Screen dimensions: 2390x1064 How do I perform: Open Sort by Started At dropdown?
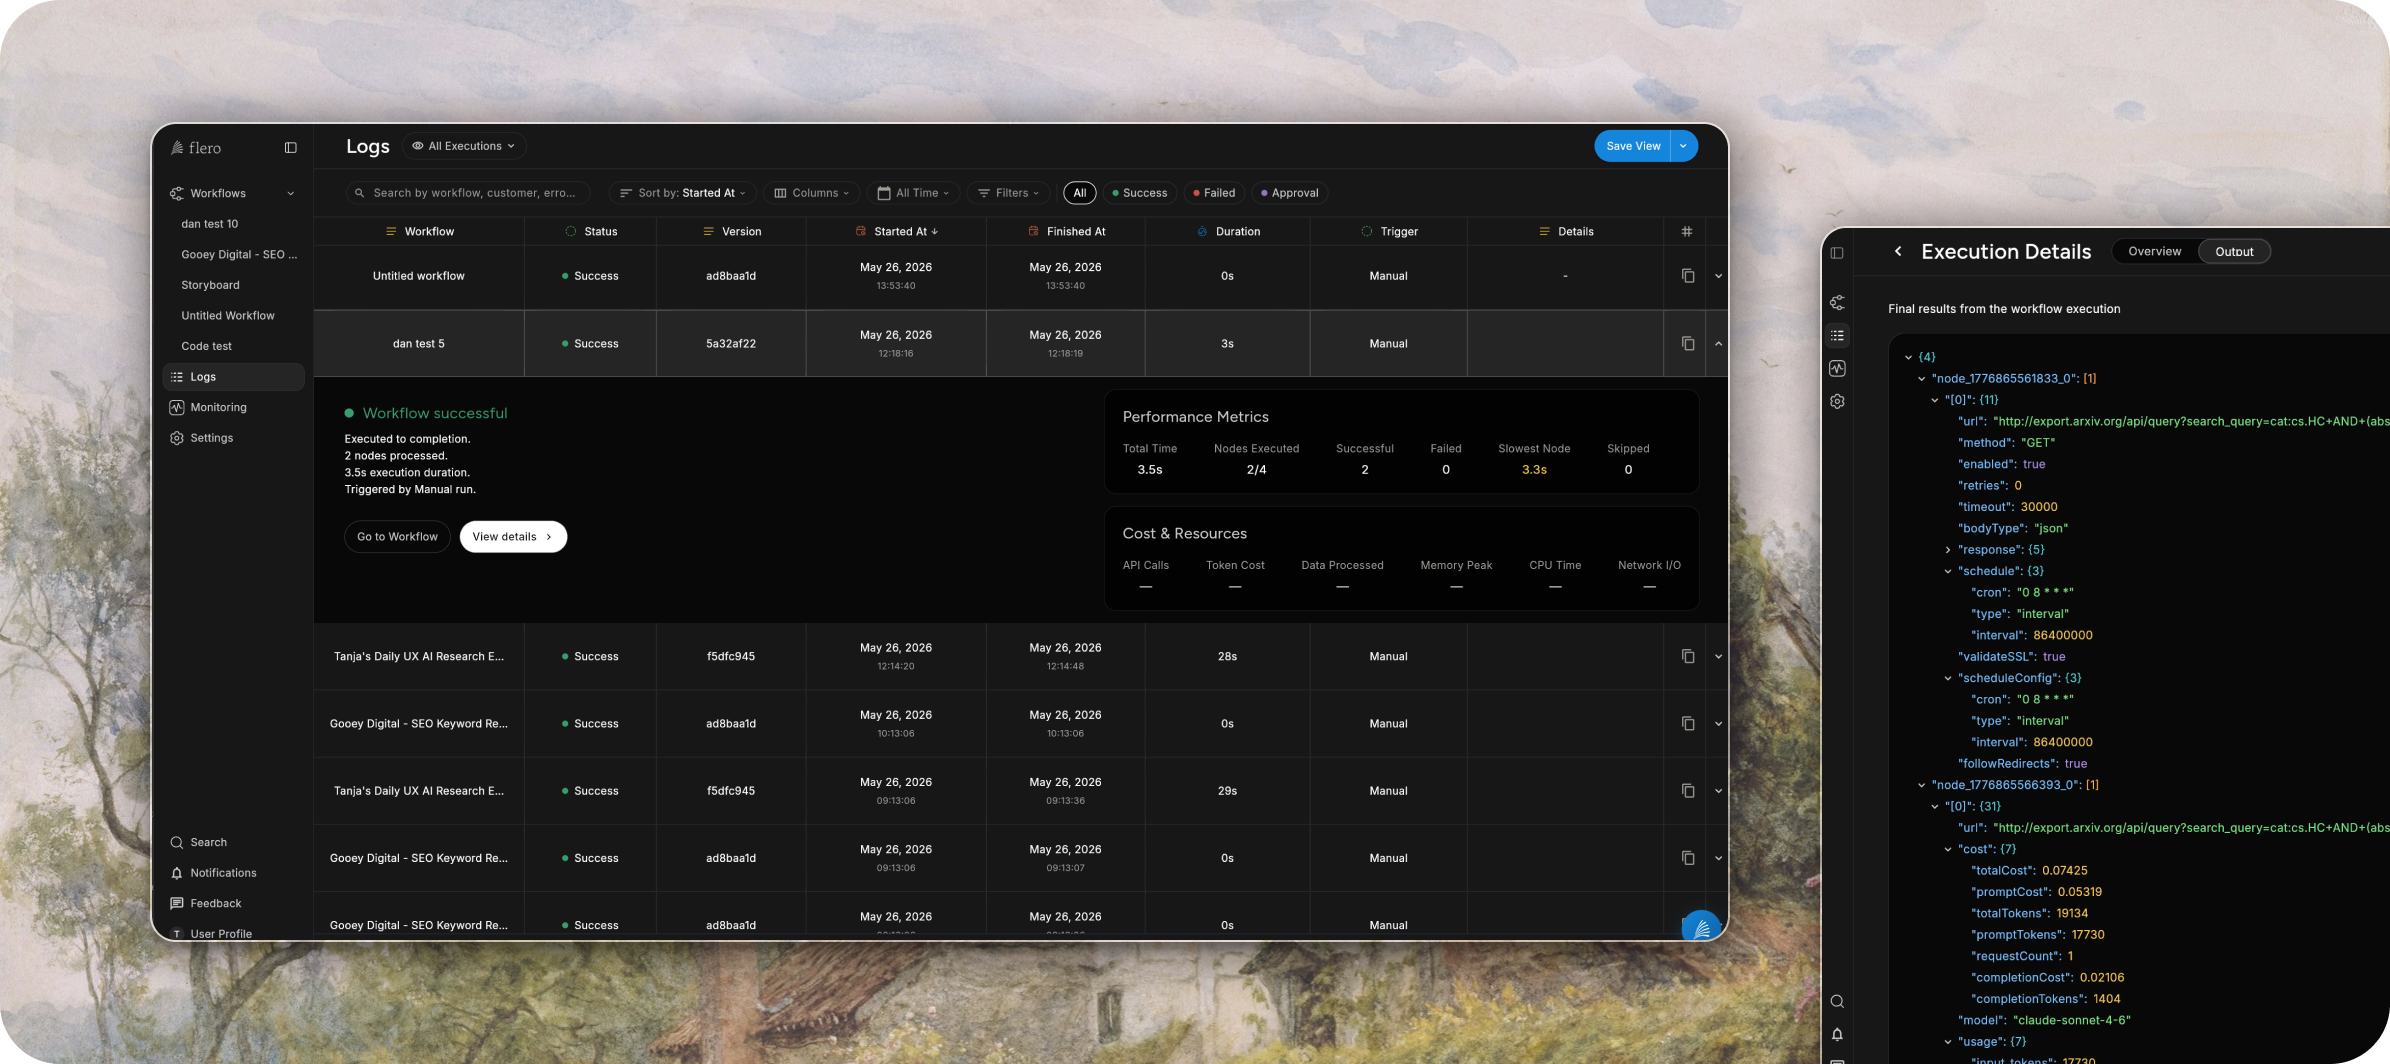click(683, 193)
